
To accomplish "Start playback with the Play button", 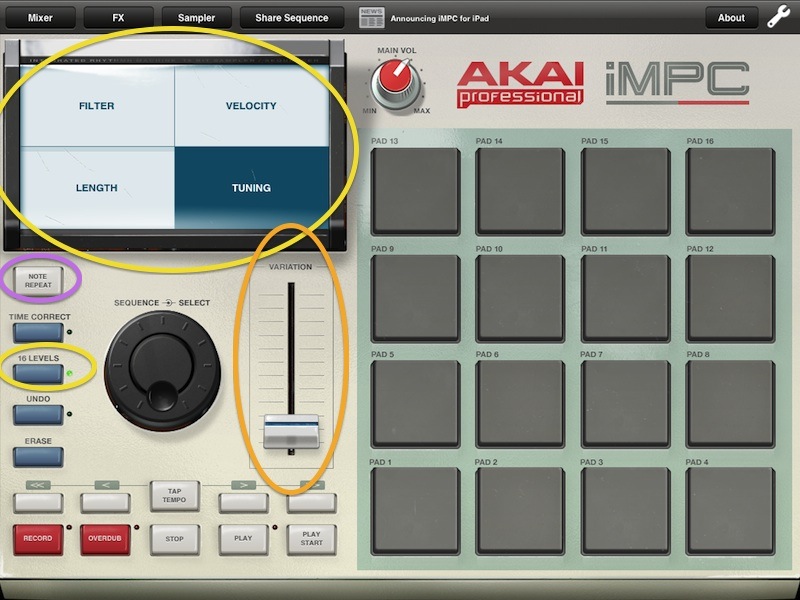I will click(x=243, y=539).
